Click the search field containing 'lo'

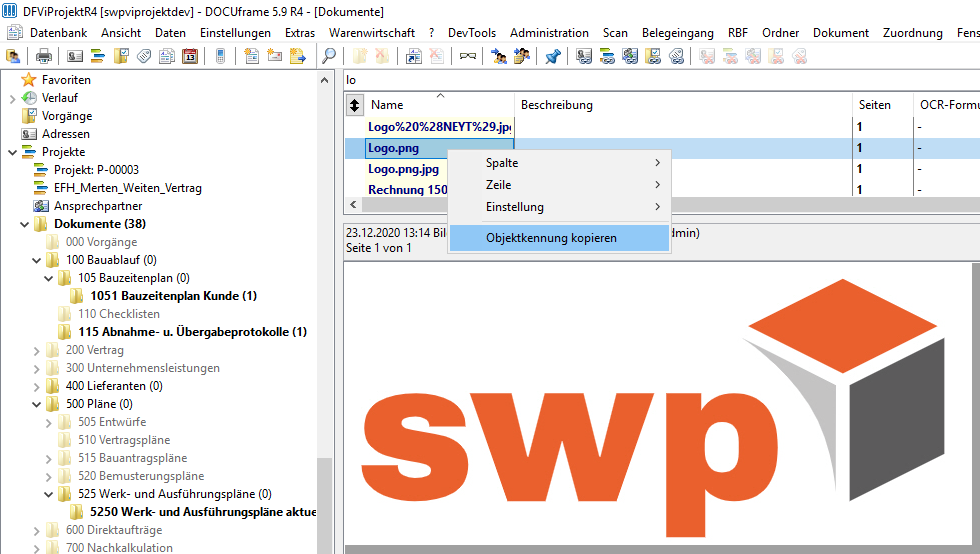click(x=661, y=80)
